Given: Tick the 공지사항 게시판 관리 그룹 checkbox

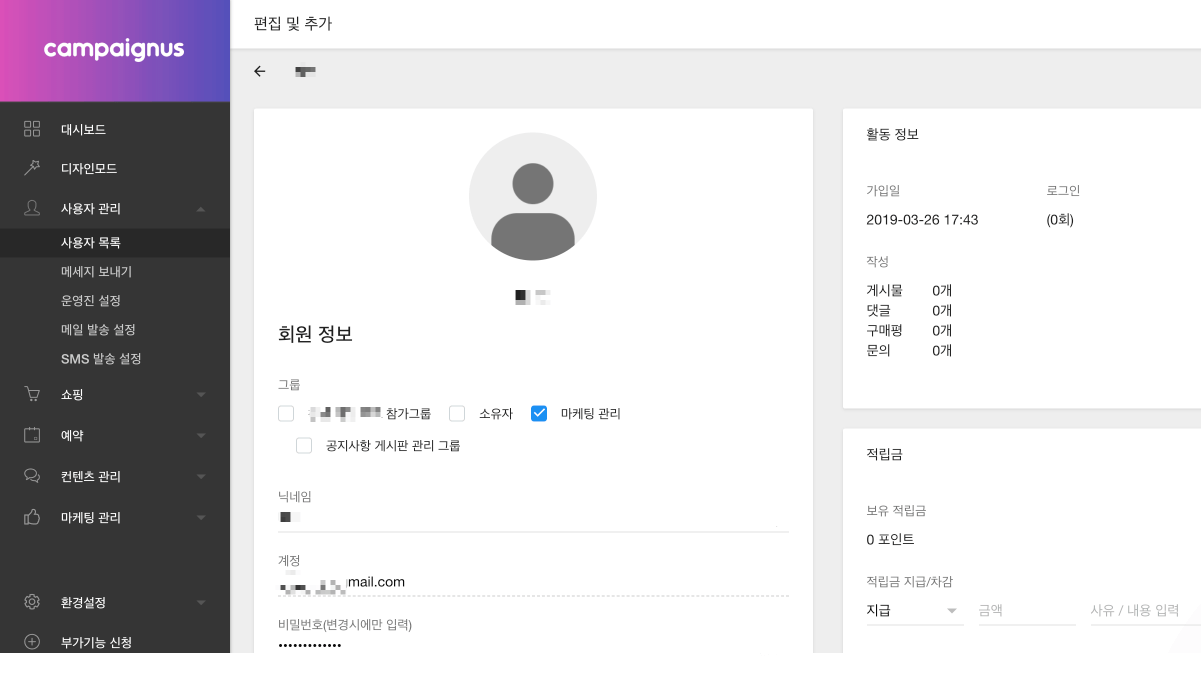Looking at the screenshot, I should tap(304, 446).
